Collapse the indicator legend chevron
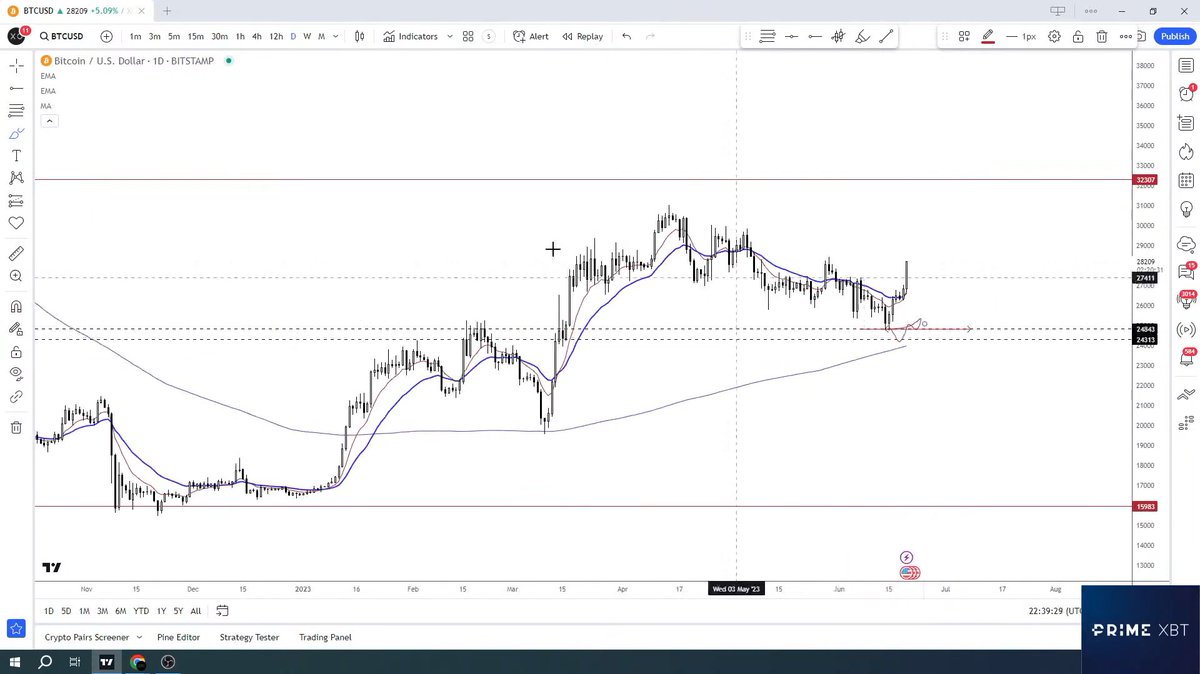This screenshot has width=1200, height=674. point(49,121)
